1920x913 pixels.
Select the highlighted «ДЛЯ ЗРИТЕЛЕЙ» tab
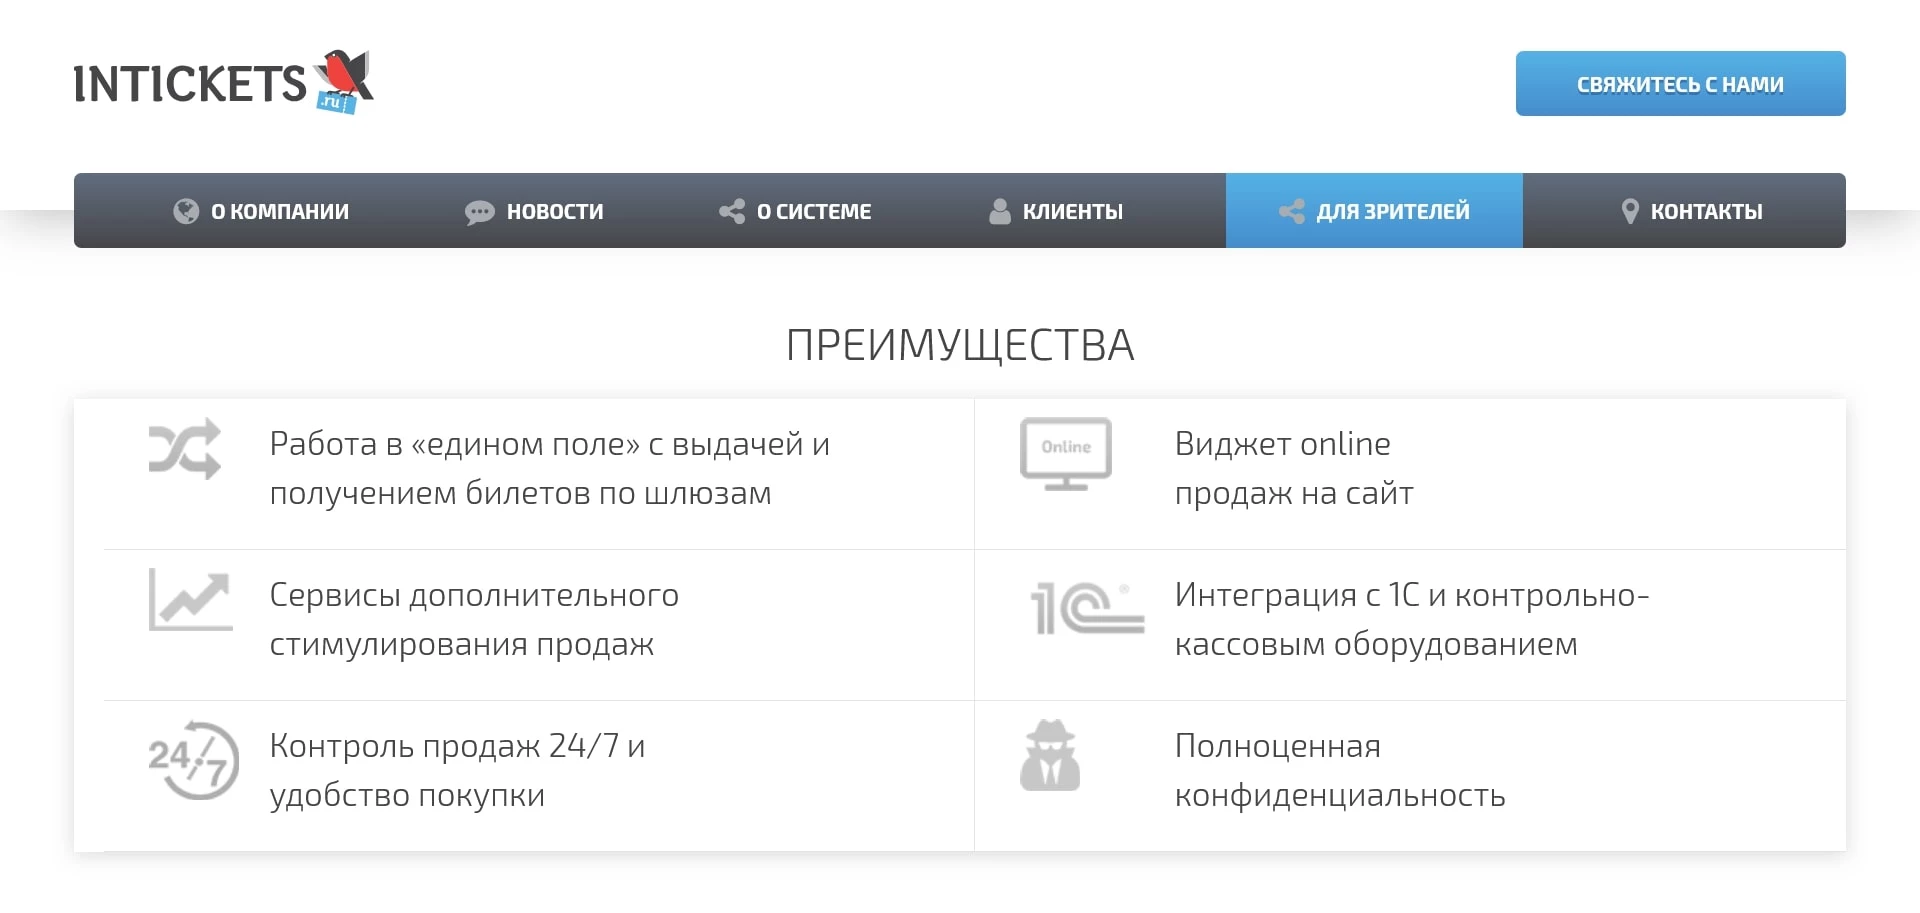click(1374, 211)
